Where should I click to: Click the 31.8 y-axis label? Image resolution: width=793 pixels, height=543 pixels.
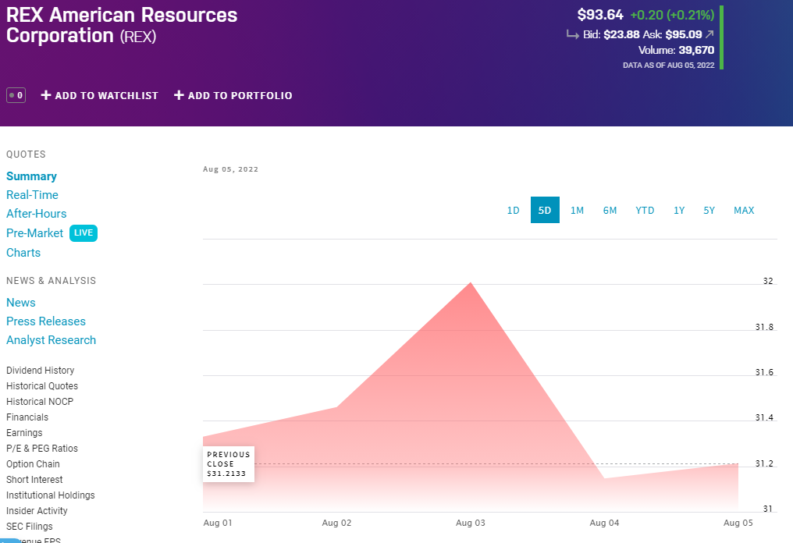(764, 327)
